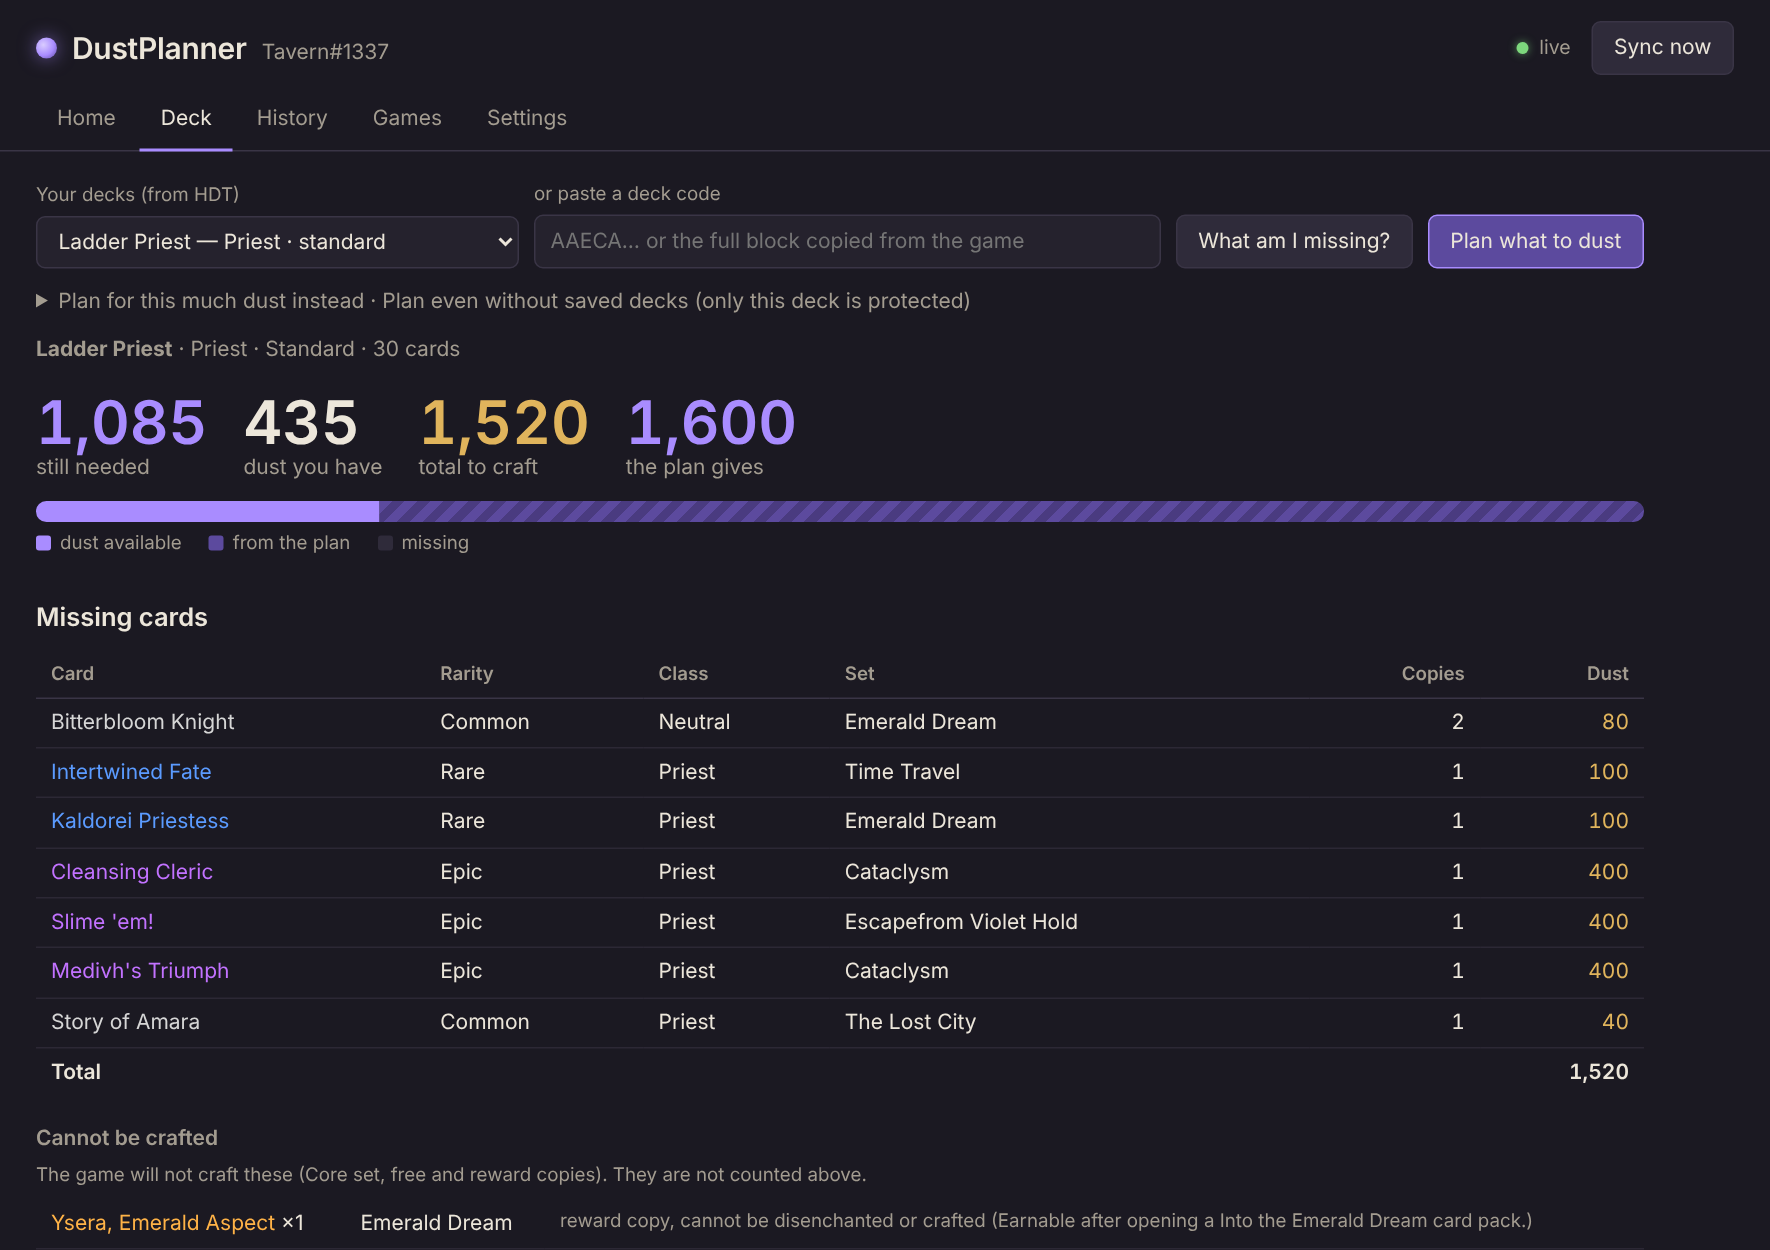Screen dimensions: 1770x1250
Task: Click the Missing cards heading
Action: [122, 618]
